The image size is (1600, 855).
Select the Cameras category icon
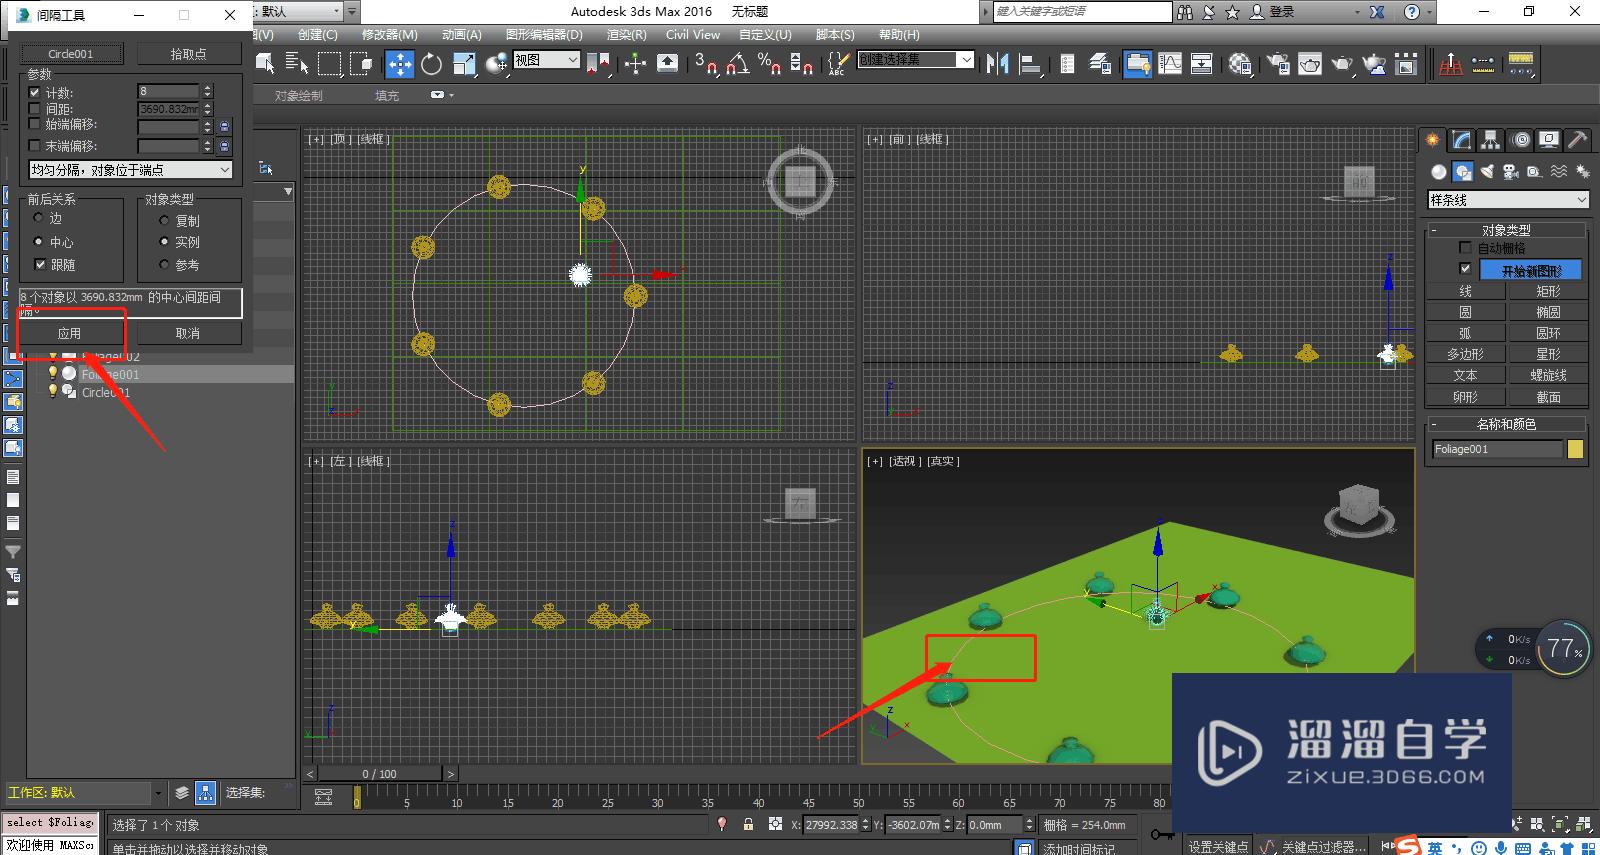tap(1510, 172)
